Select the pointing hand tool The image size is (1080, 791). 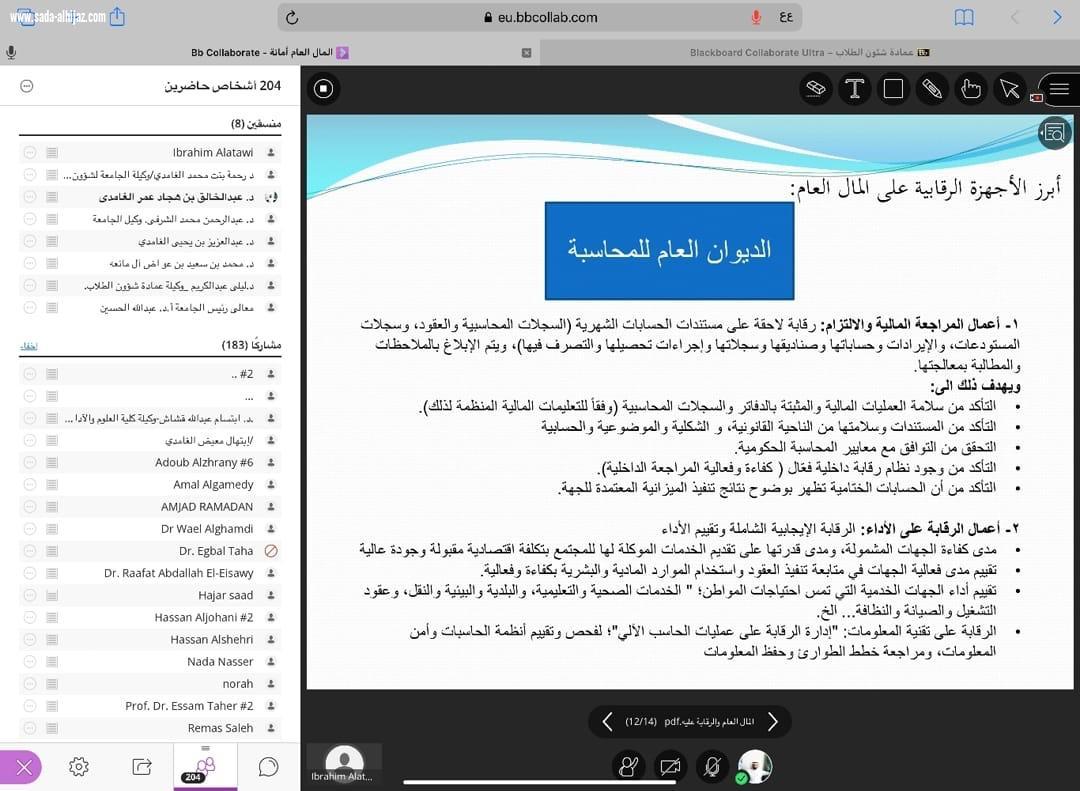971,89
